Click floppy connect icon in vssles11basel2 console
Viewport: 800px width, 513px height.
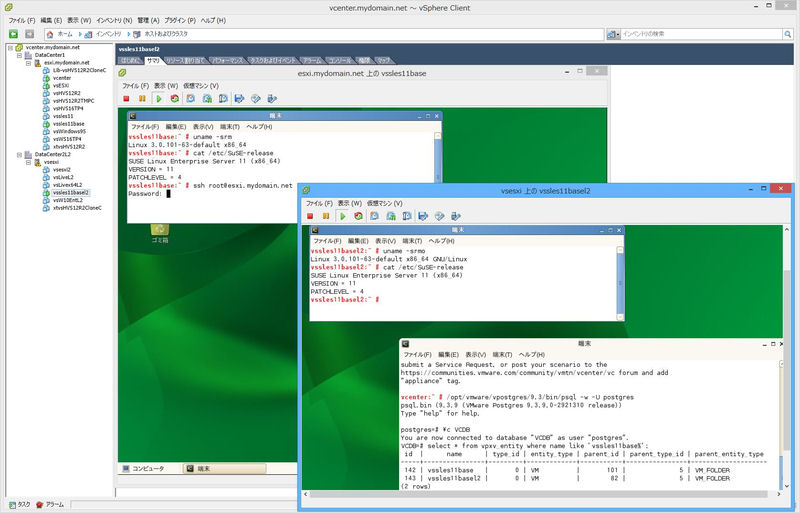(423, 216)
